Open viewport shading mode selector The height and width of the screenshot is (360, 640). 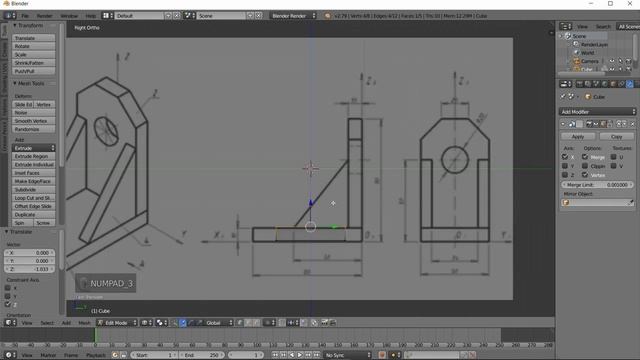click(x=147, y=323)
